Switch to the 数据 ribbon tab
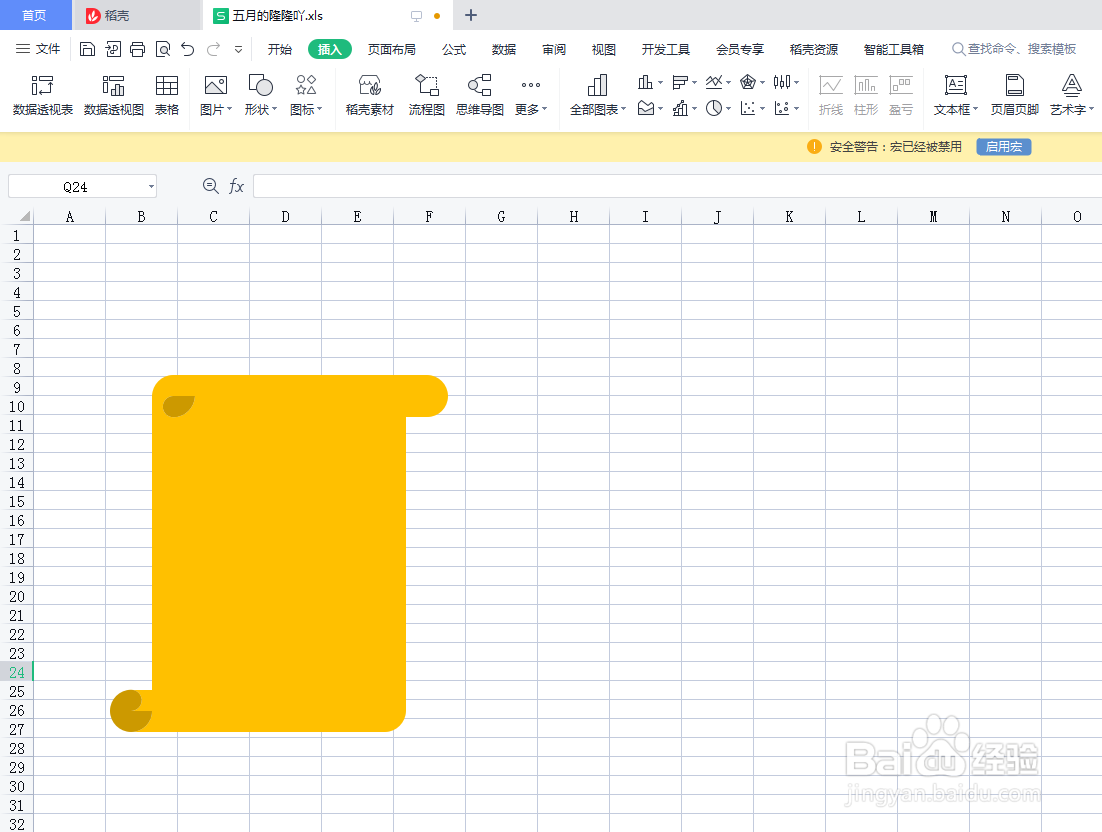Viewport: 1102px width, 832px height. 503,49
